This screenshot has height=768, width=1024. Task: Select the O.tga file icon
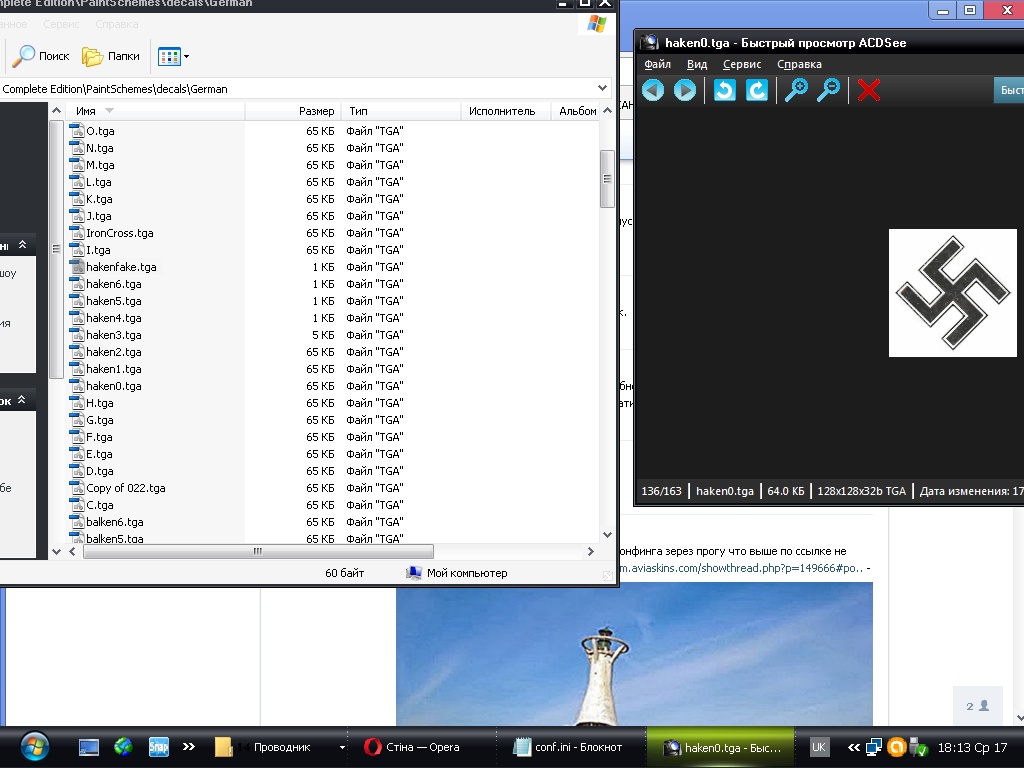[x=77, y=131]
